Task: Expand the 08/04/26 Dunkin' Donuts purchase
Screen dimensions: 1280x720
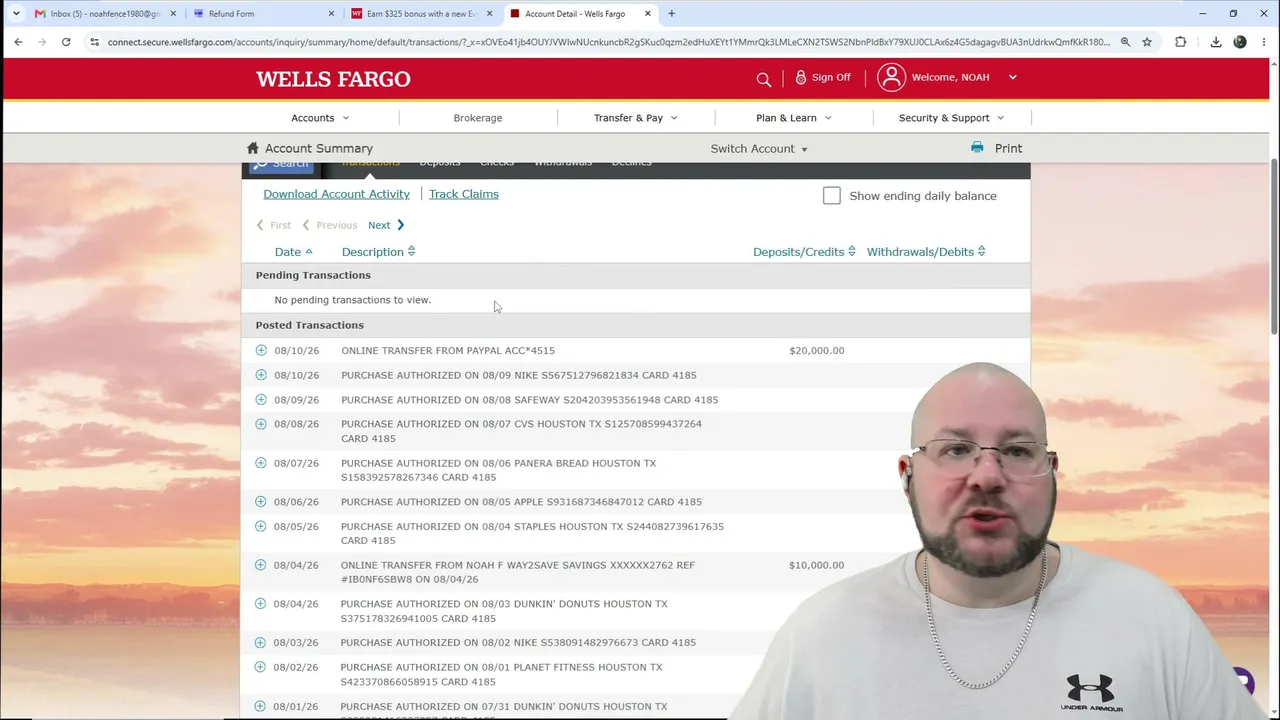Action: (261, 603)
